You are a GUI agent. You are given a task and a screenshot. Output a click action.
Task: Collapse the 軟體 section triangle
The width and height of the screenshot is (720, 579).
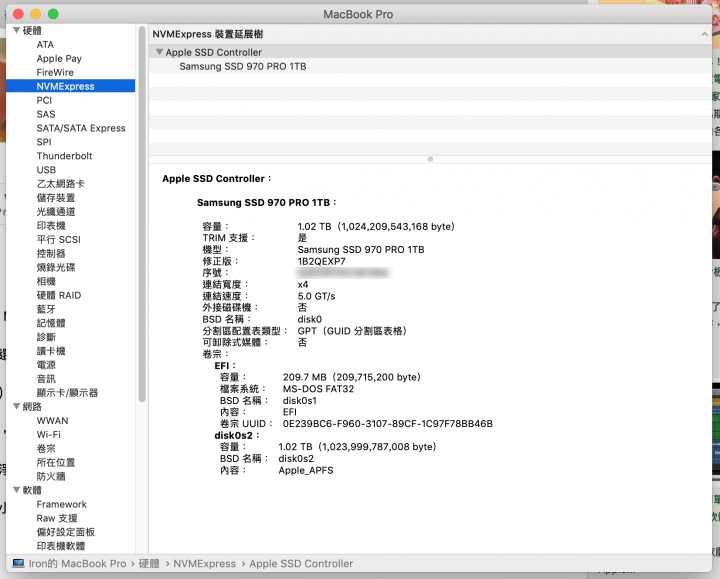17,490
